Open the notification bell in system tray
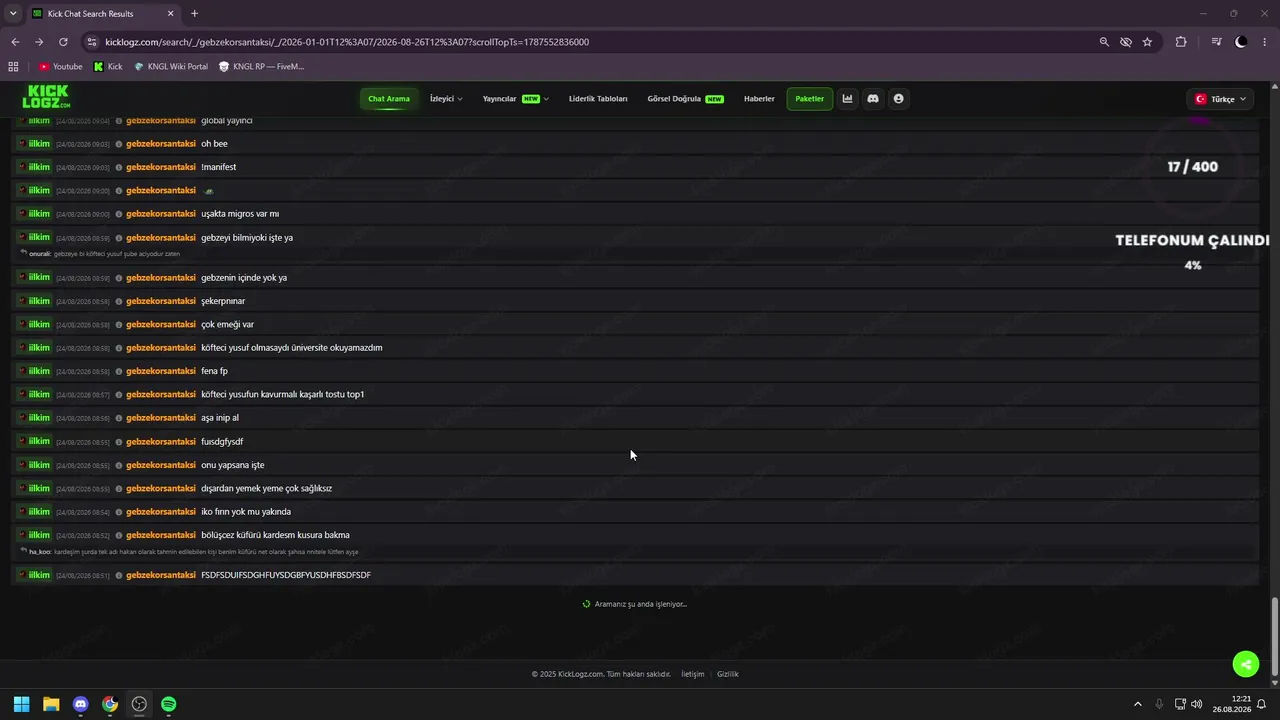 tap(1261, 704)
